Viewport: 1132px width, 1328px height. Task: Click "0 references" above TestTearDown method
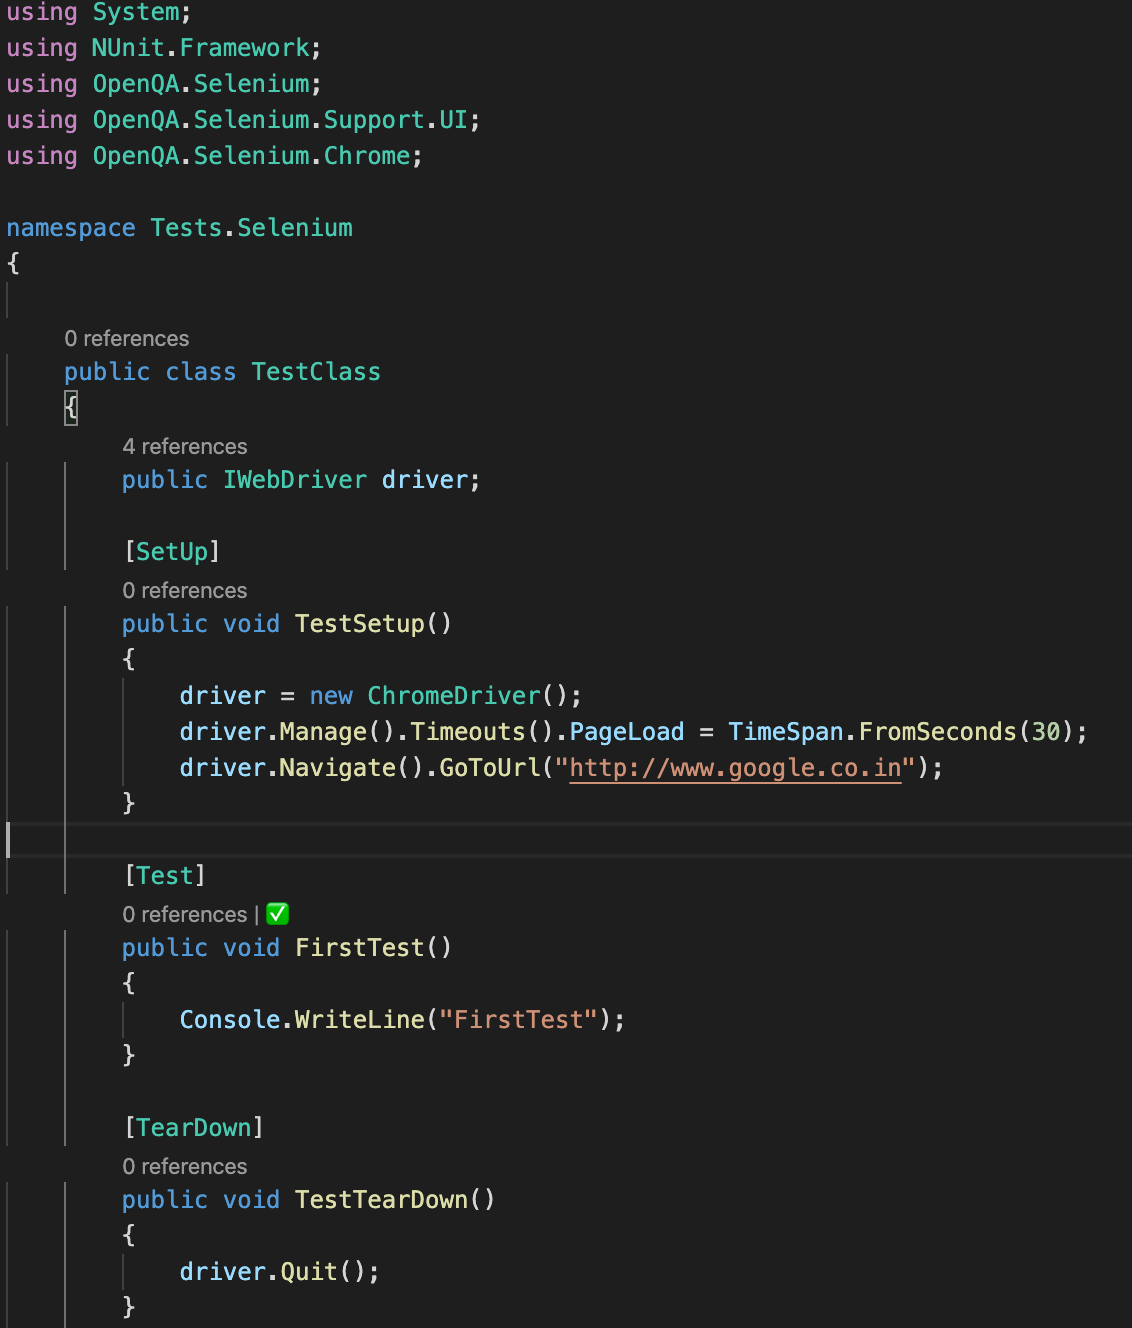tap(184, 1166)
